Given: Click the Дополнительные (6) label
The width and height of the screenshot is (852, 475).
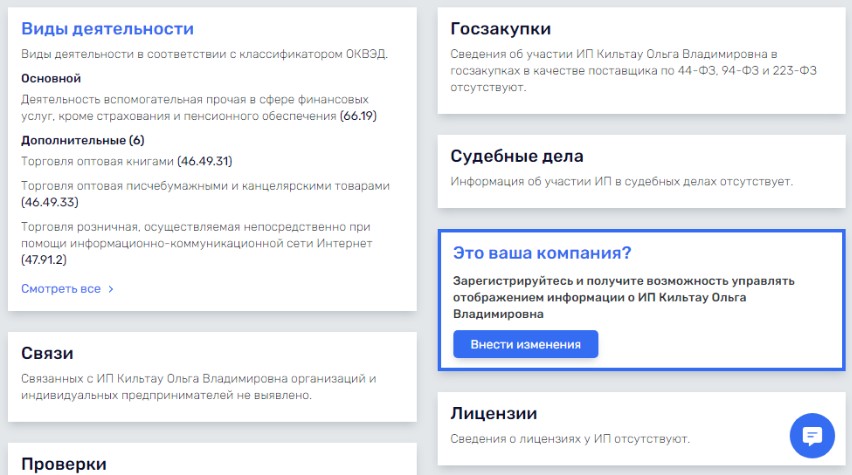Looking at the screenshot, I should point(83,140).
